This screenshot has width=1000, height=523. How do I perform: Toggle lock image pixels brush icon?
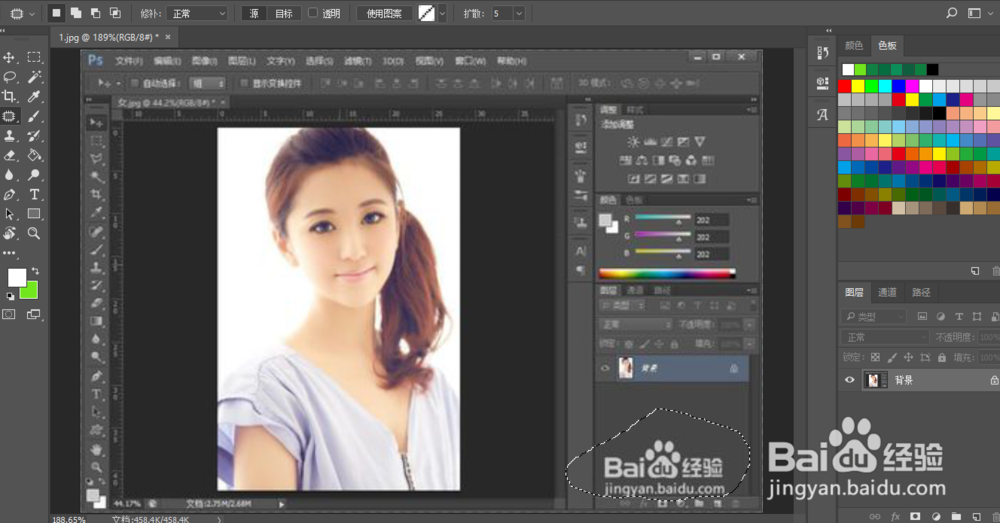click(x=892, y=358)
